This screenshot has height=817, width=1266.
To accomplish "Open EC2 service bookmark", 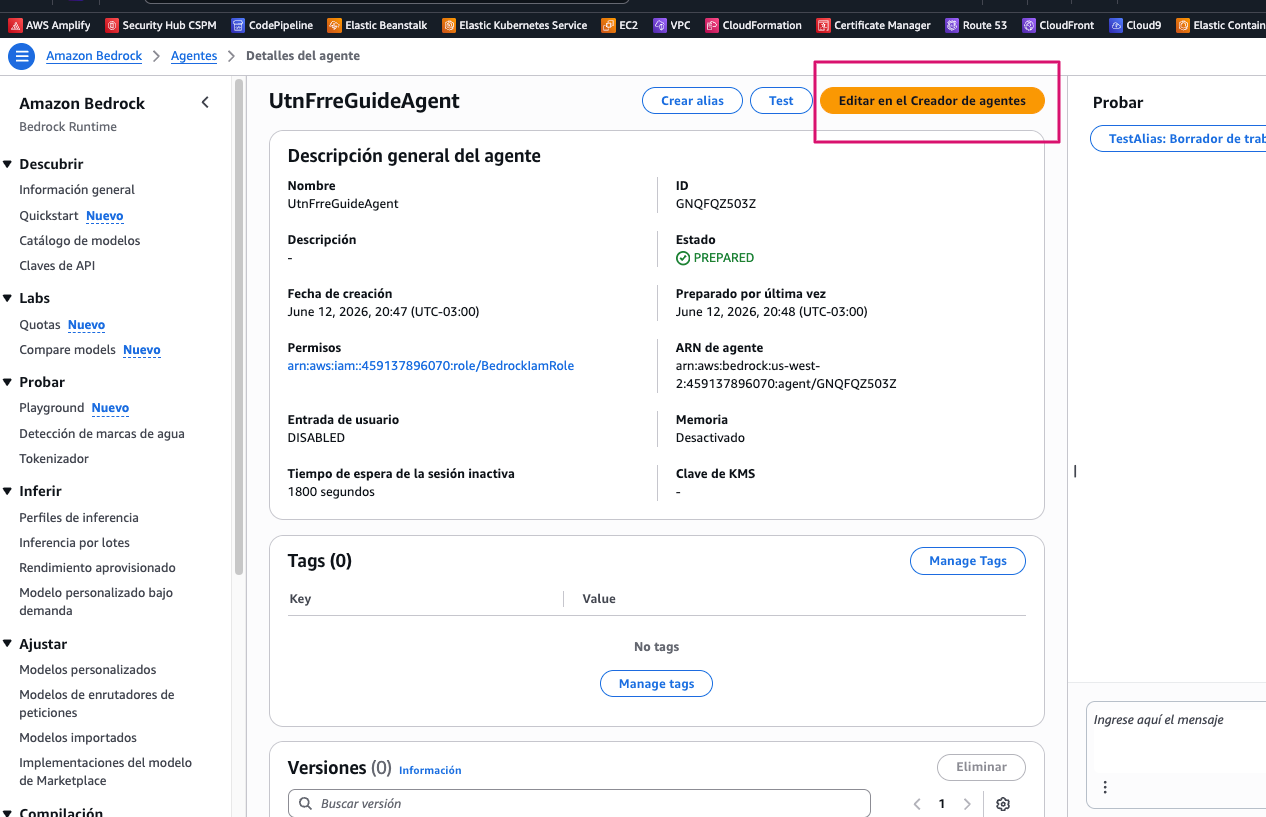I will 620,25.
